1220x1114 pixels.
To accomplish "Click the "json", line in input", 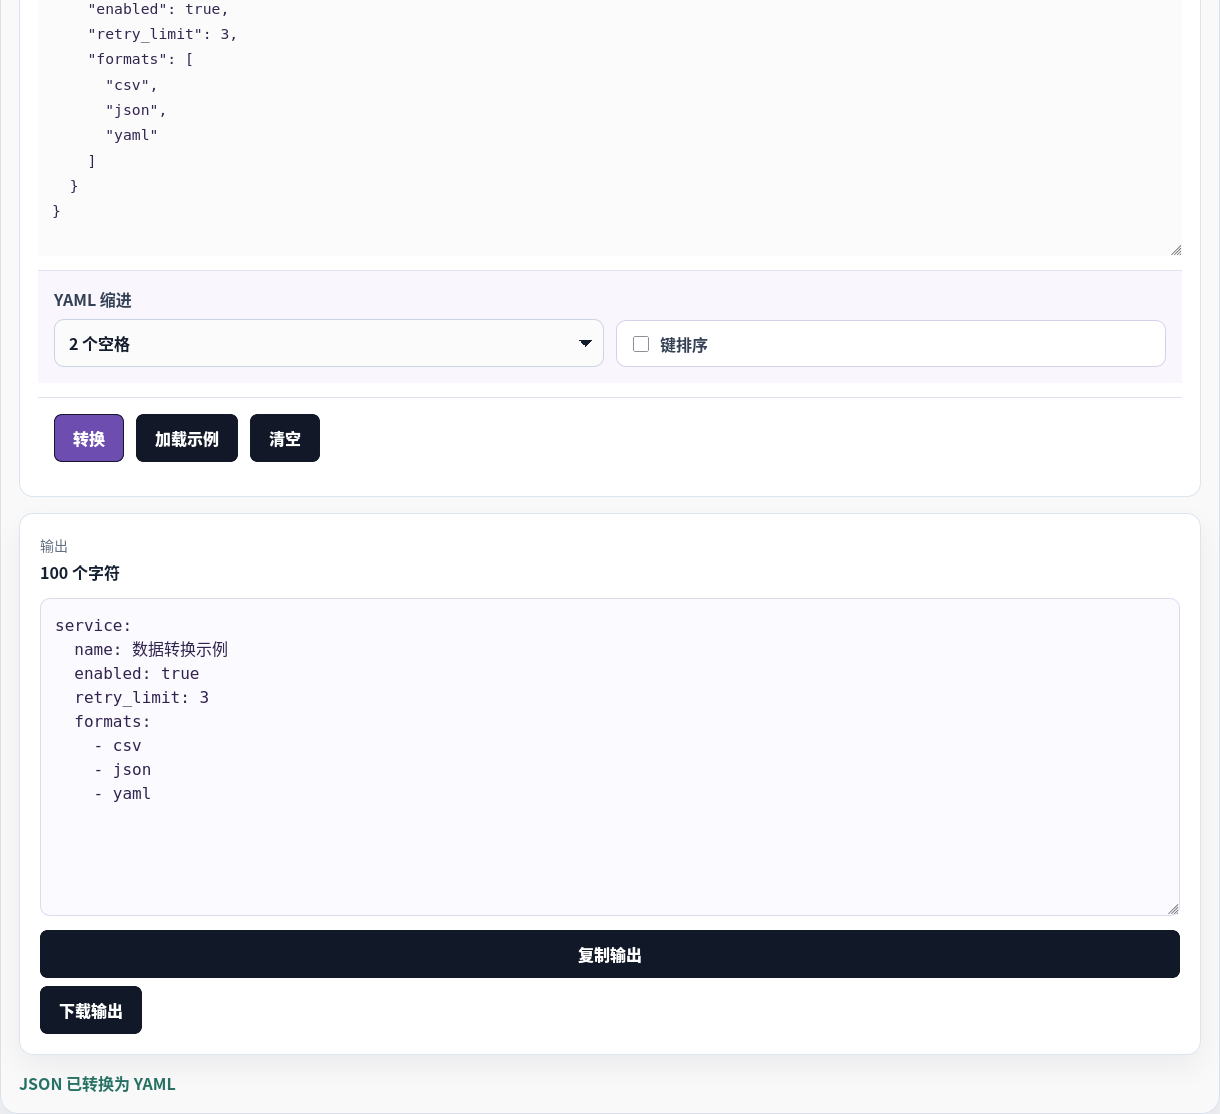I will tap(136, 110).
